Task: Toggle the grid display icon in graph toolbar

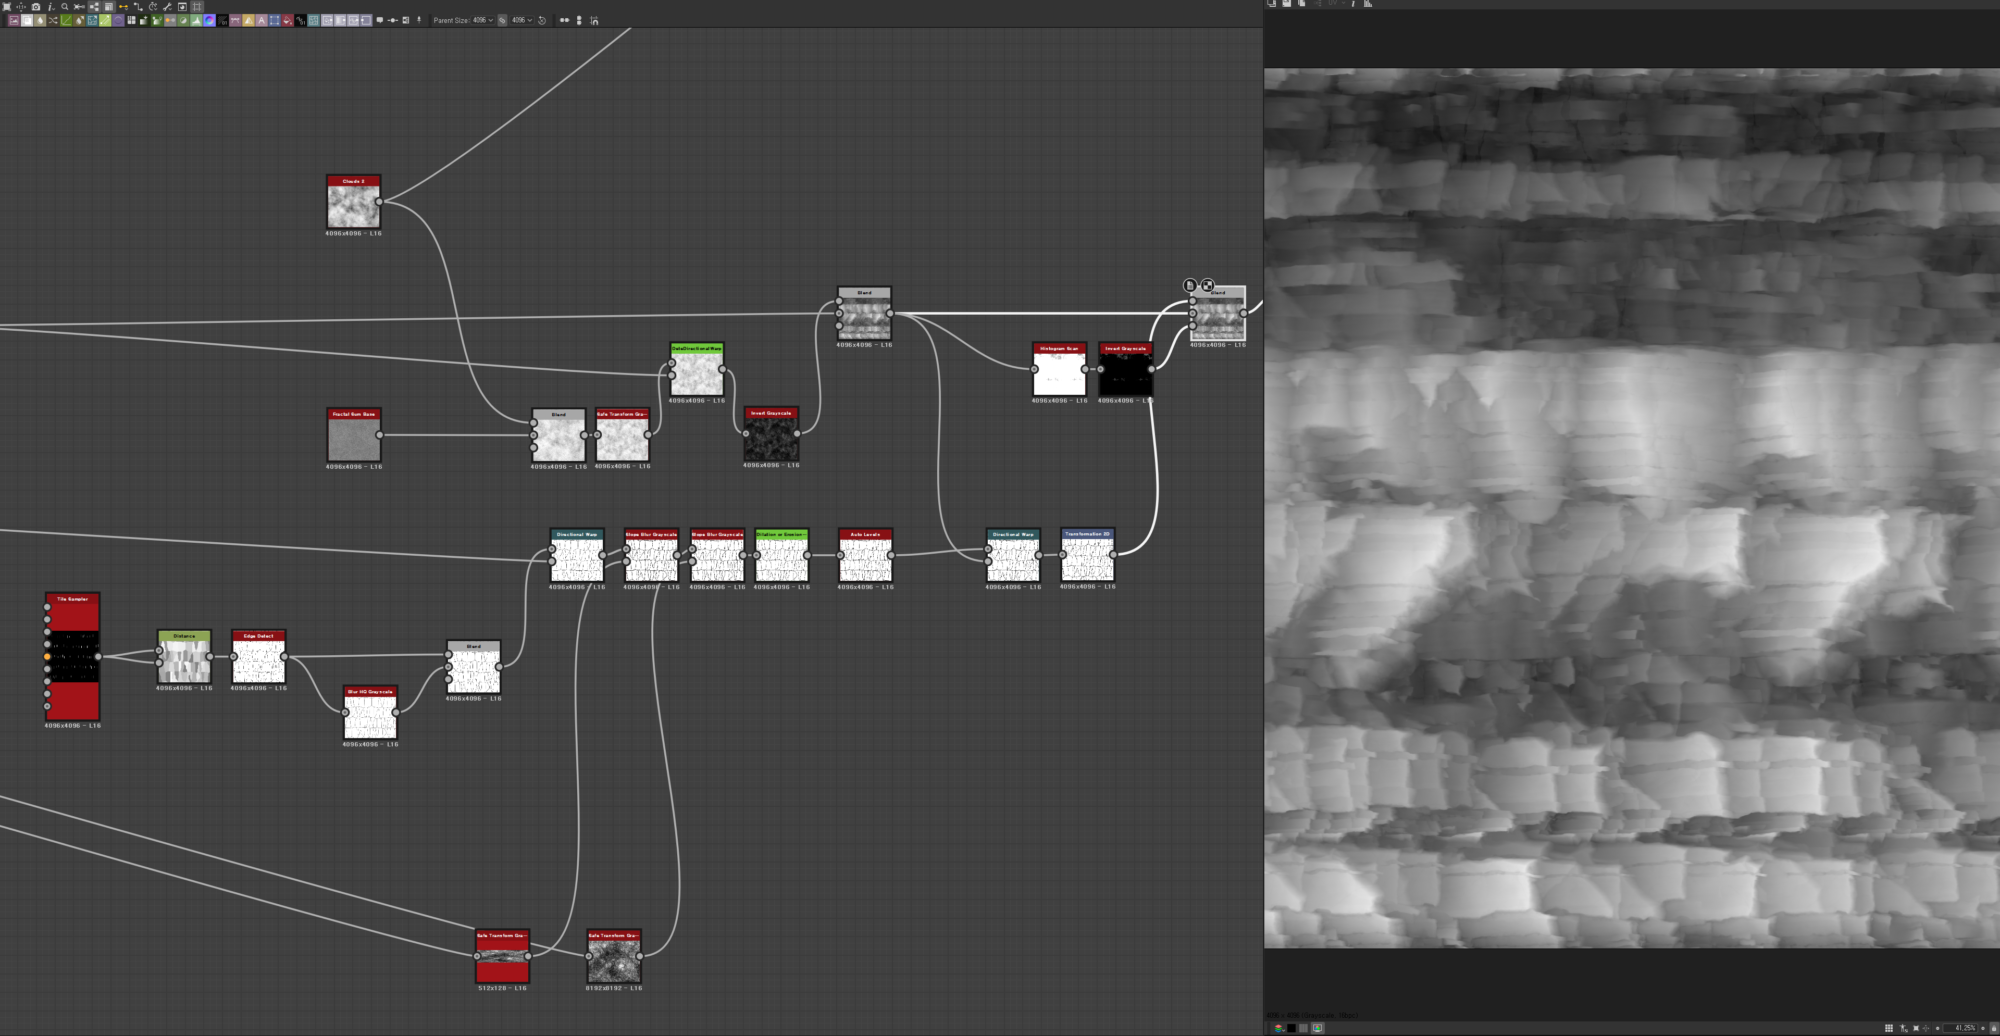Action: point(197,7)
